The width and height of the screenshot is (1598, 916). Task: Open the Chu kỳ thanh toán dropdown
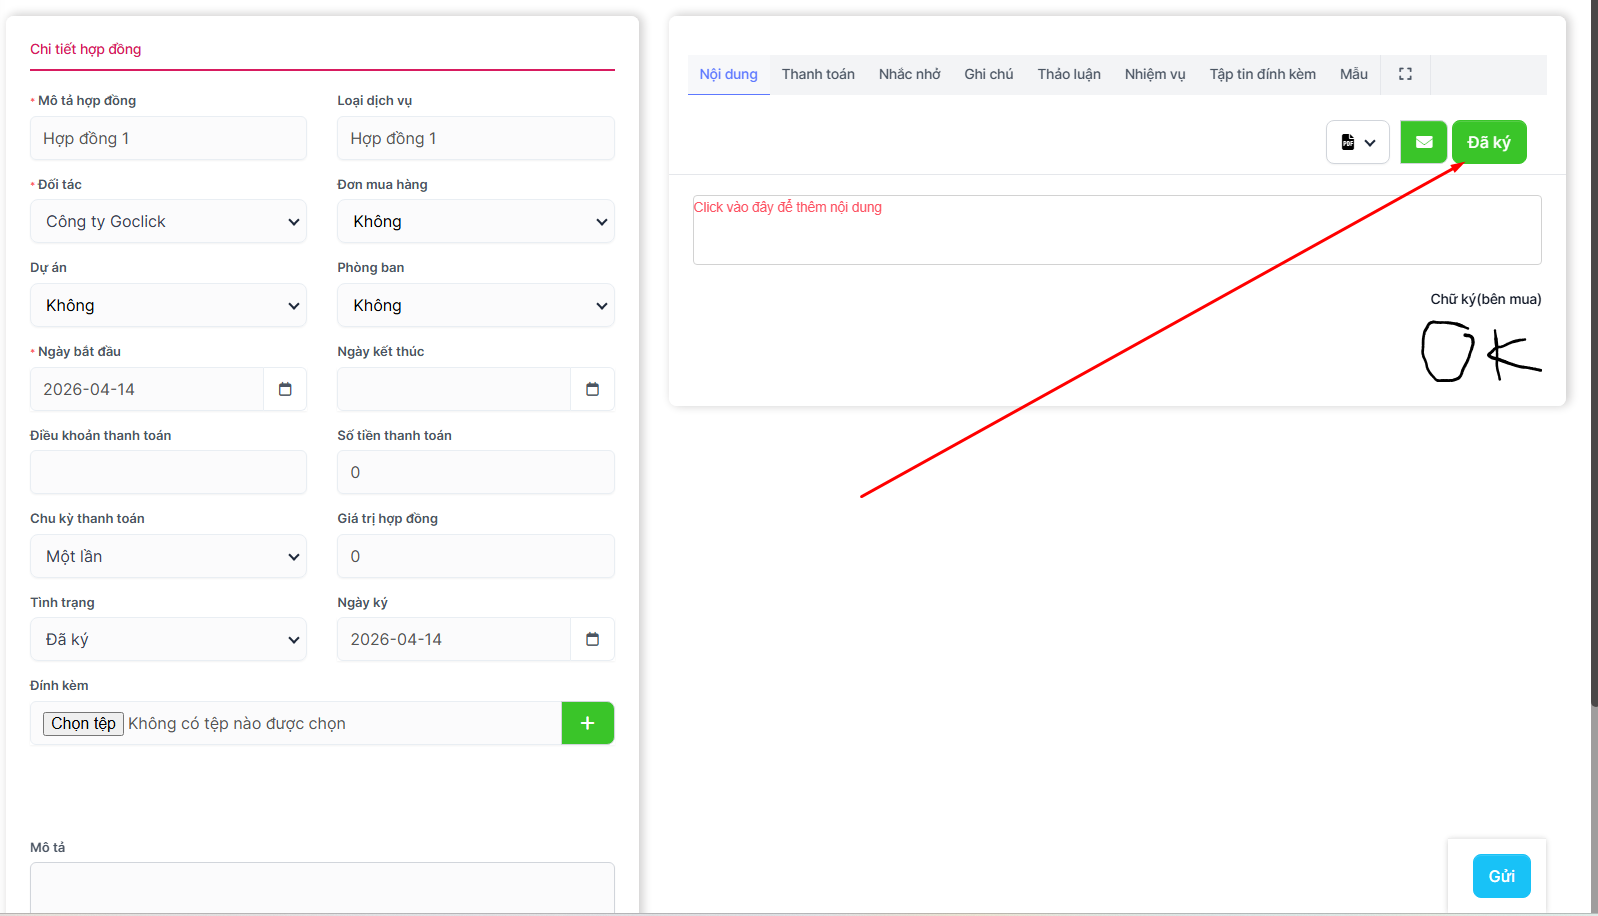click(168, 557)
